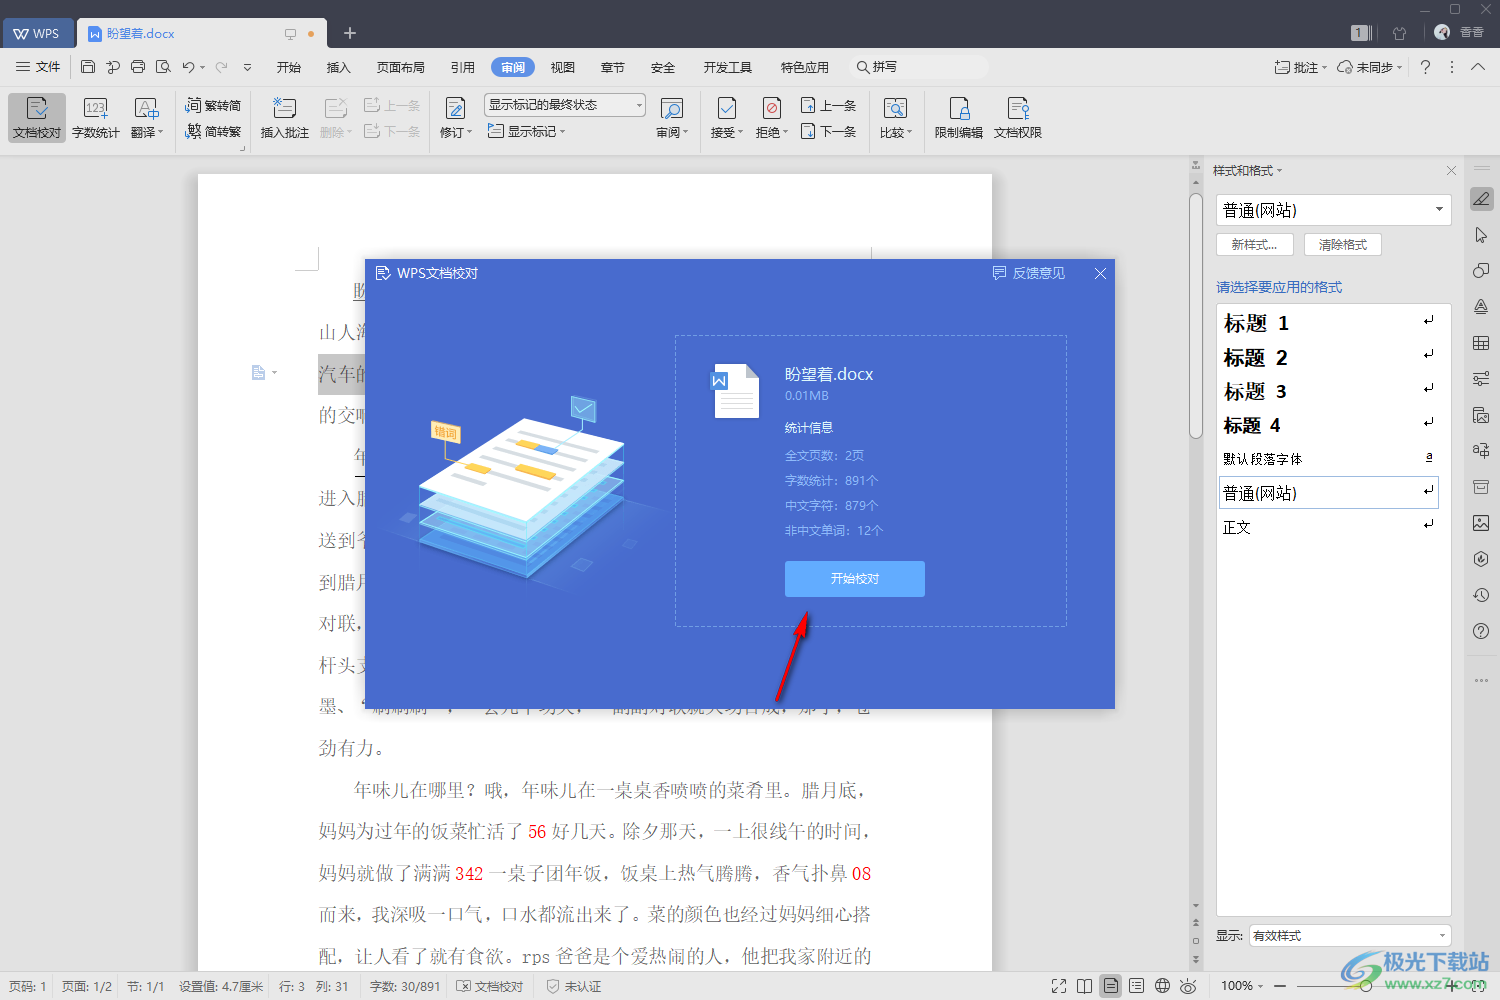The image size is (1500, 1000).
Task: Expand the 显示标记的最终状态 dropdown
Action: click(639, 105)
